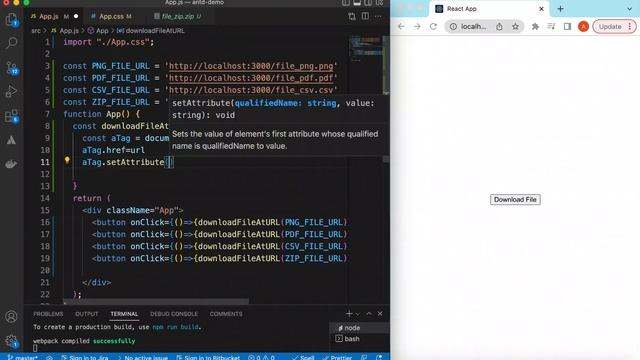Open media controls icon in Chrome
Viewport: 640px width, 360px height.
(x=551, y=27)
